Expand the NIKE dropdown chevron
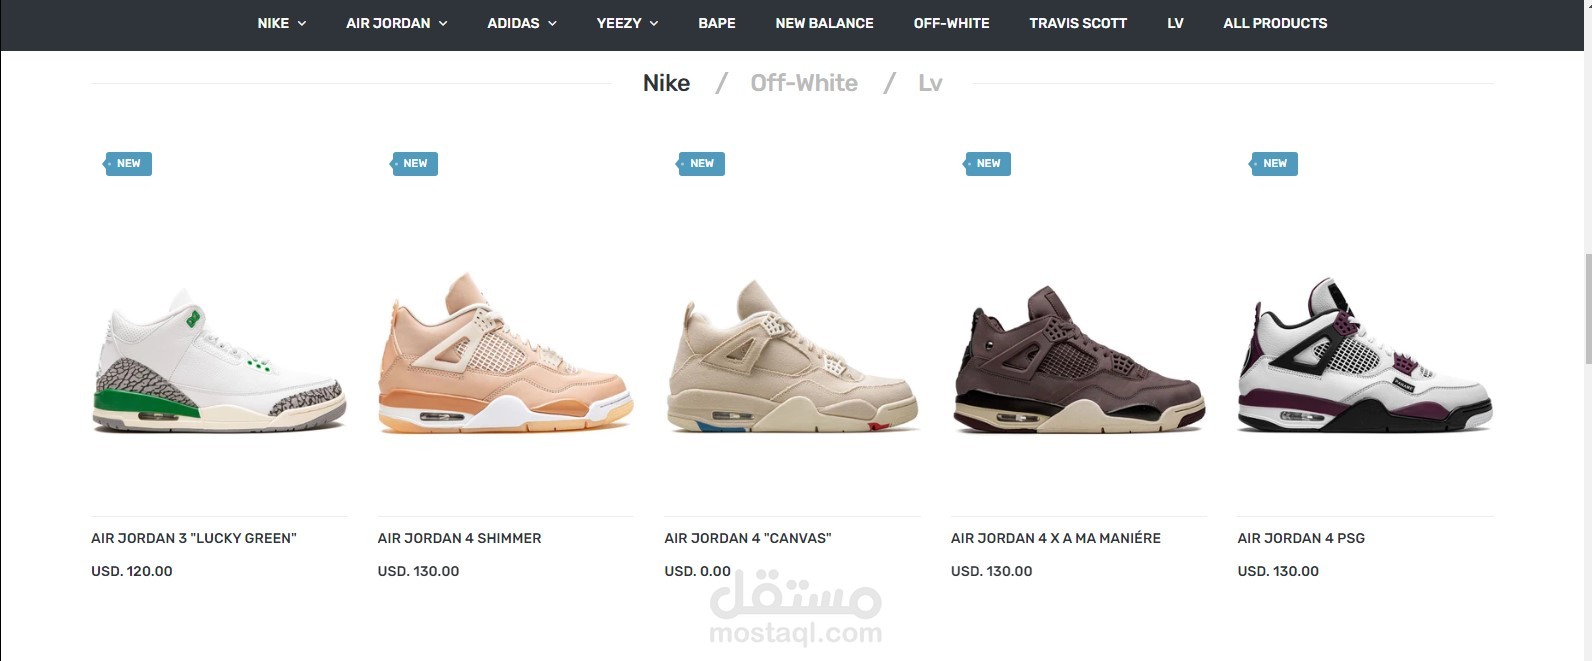This screenshot has height=661, width=1592. (x=302, y=23)
